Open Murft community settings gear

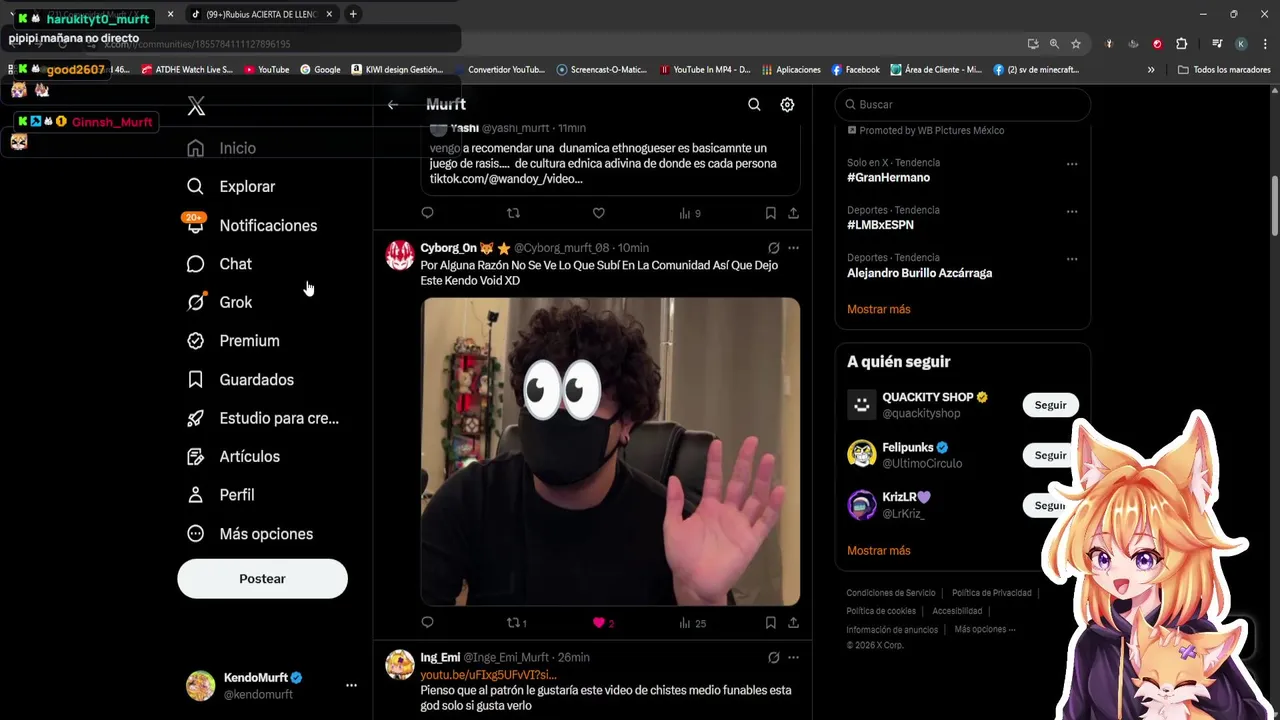788,105
